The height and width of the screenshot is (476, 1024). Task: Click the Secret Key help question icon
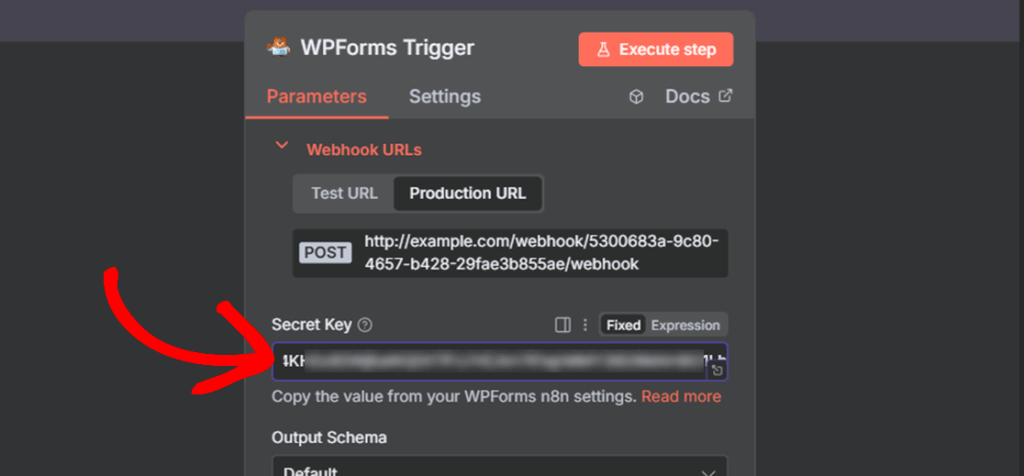pyautogui.click(x=365, y=325)
